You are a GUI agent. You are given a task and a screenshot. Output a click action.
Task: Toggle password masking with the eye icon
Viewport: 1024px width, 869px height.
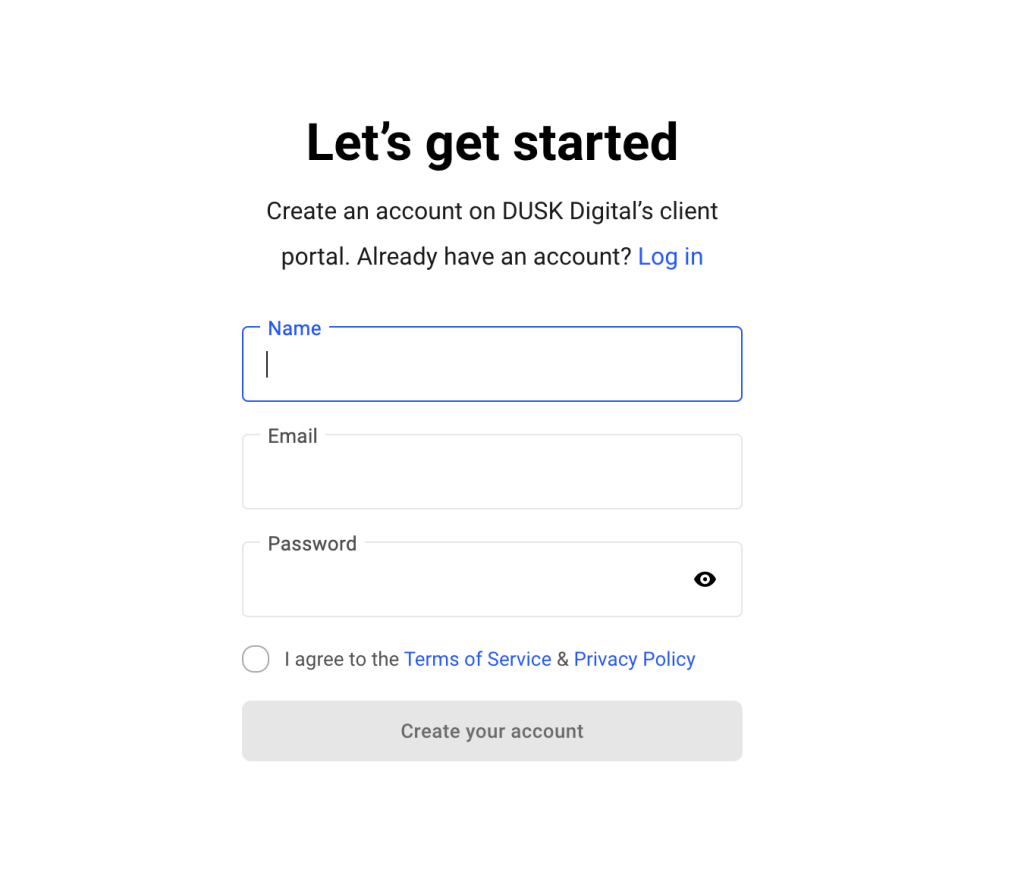705,580
